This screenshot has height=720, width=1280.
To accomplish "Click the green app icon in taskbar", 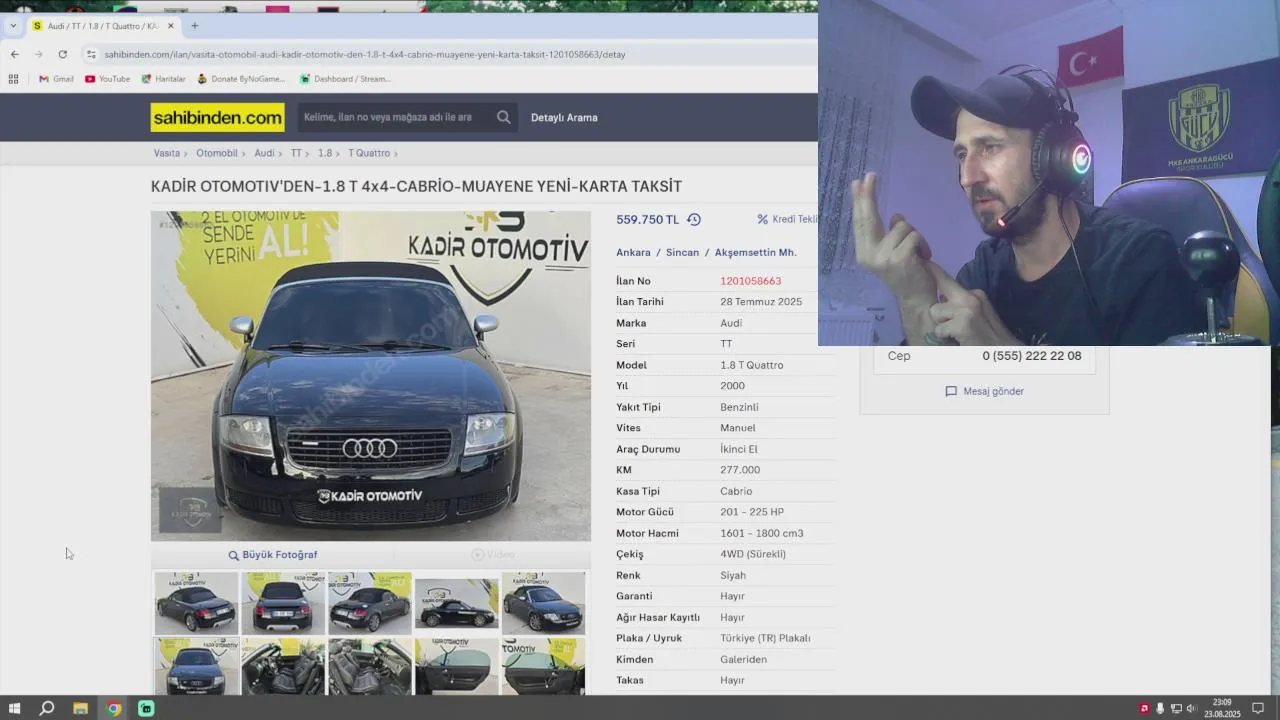I will [x=146, y=708].
